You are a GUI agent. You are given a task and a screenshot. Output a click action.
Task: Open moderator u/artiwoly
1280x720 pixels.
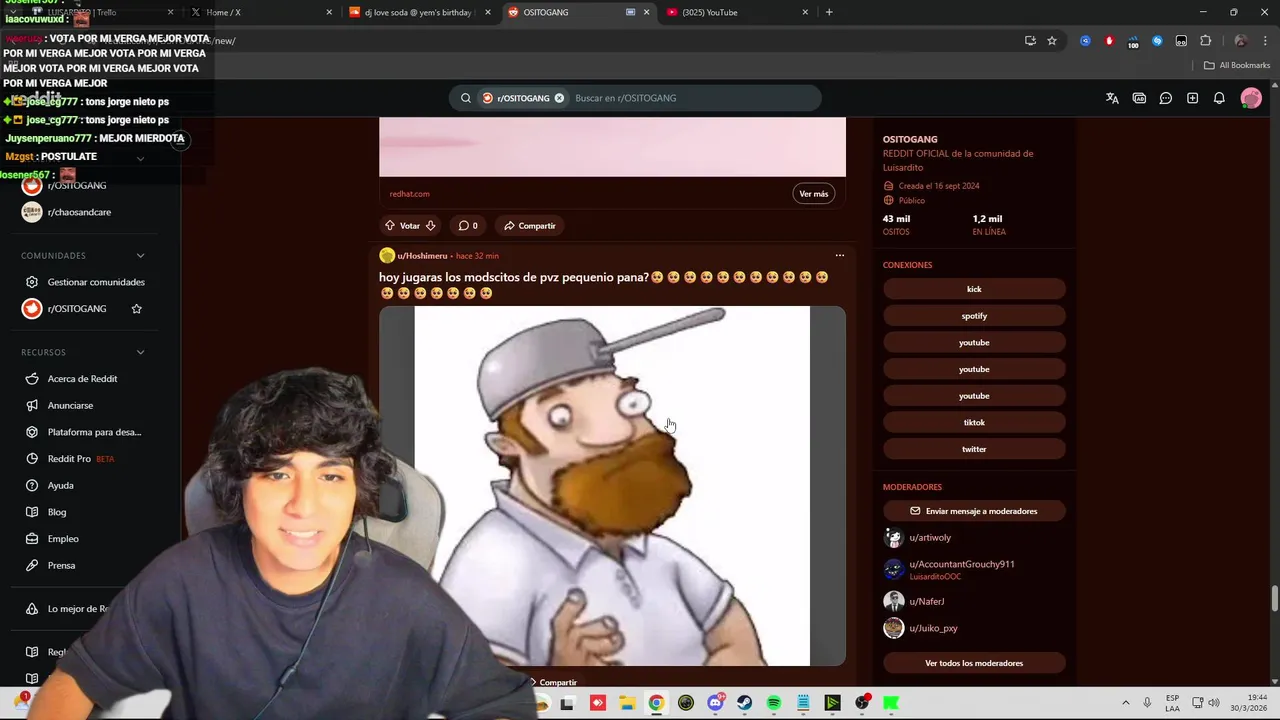[x=930, y=538]
